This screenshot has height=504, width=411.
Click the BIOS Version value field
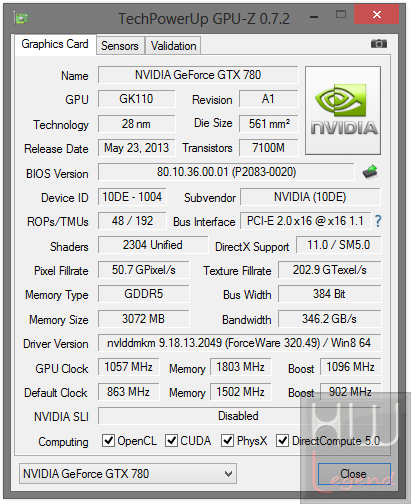(226, 172)
